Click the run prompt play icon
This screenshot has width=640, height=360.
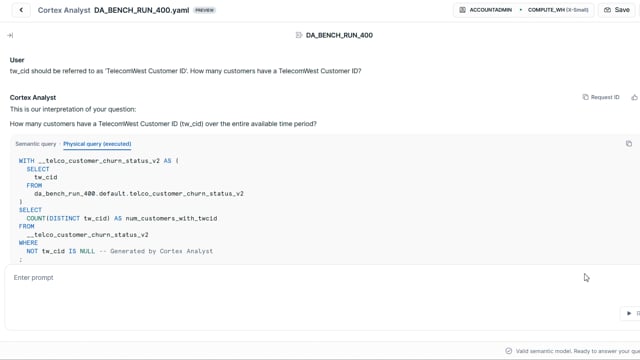tap(629, 313)
